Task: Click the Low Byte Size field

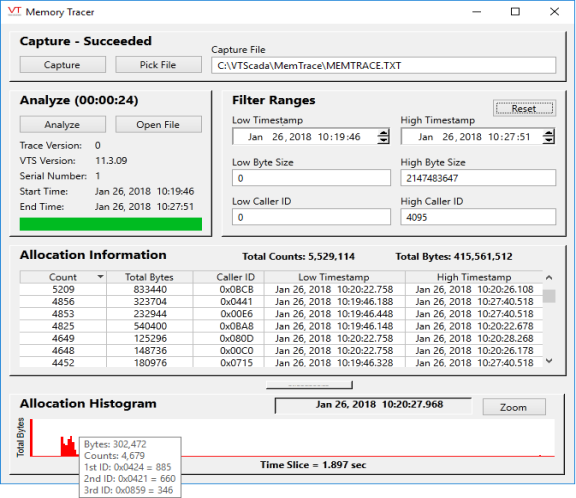Action: pyautogui.click(x=311, y=178)
